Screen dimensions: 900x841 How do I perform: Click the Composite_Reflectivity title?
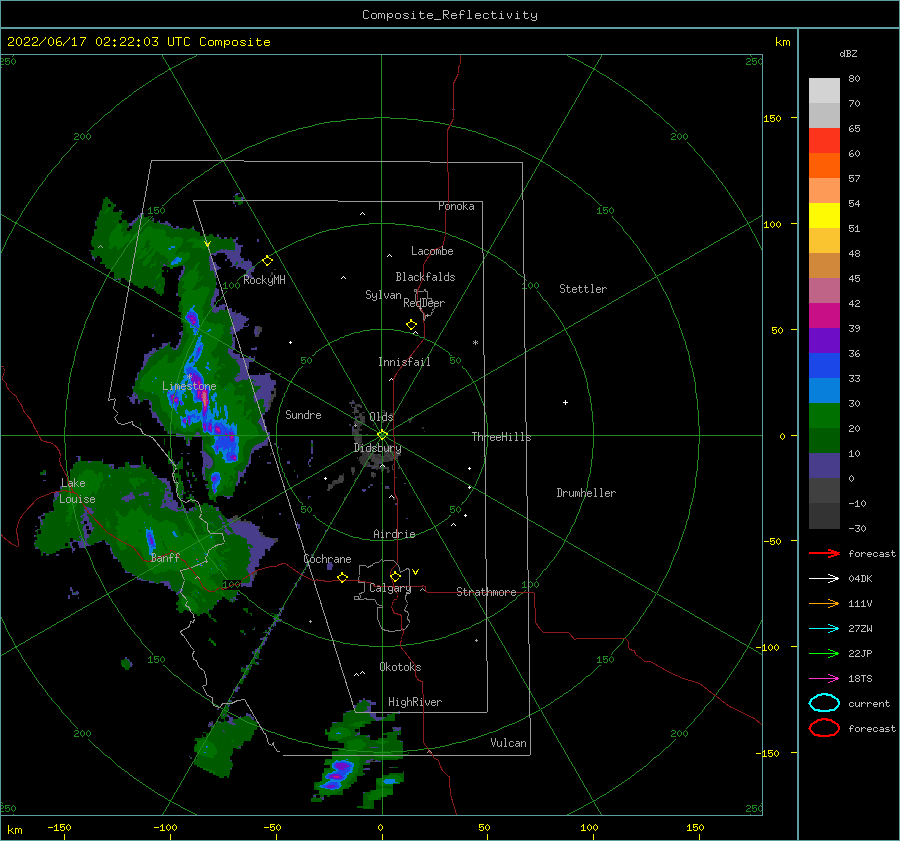click(450, 15)
